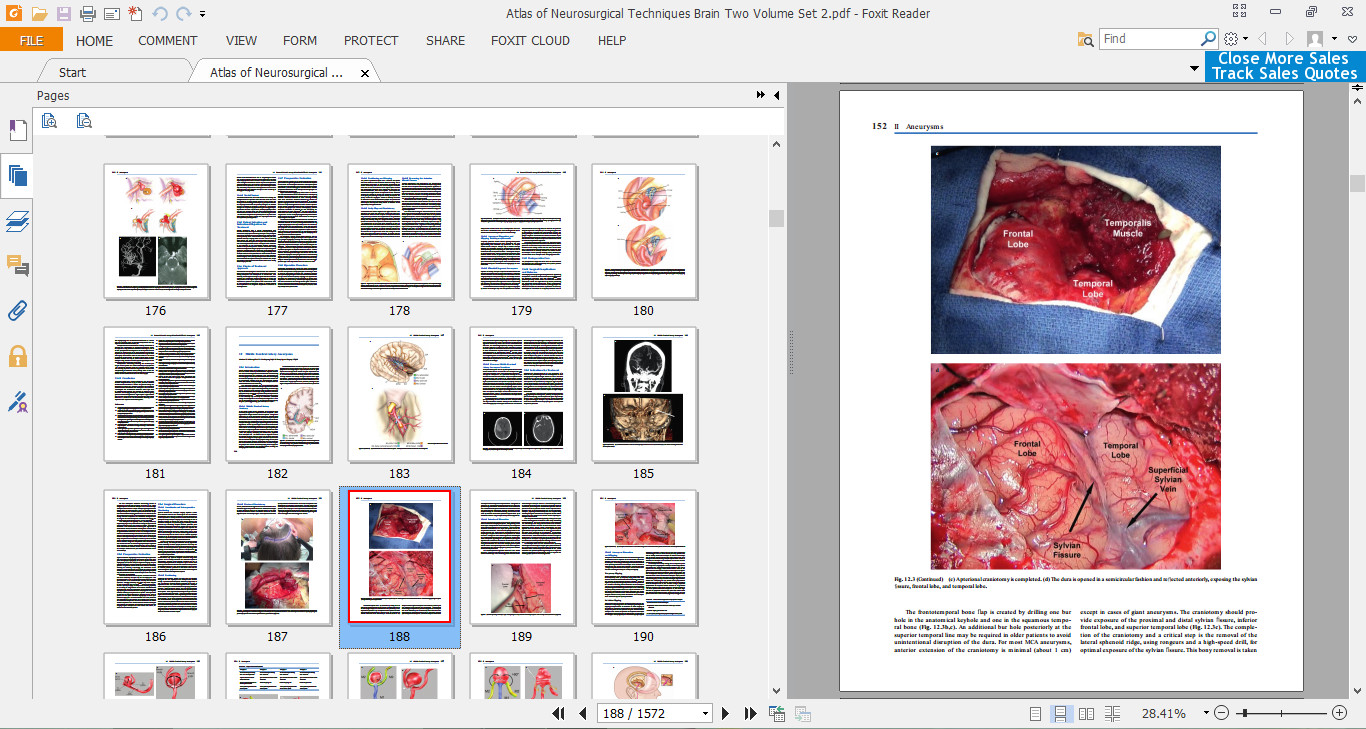Click the Close More Sales advertisement banner
The height and width of the screenshot is (729, 1366).
click(1285, 66)
